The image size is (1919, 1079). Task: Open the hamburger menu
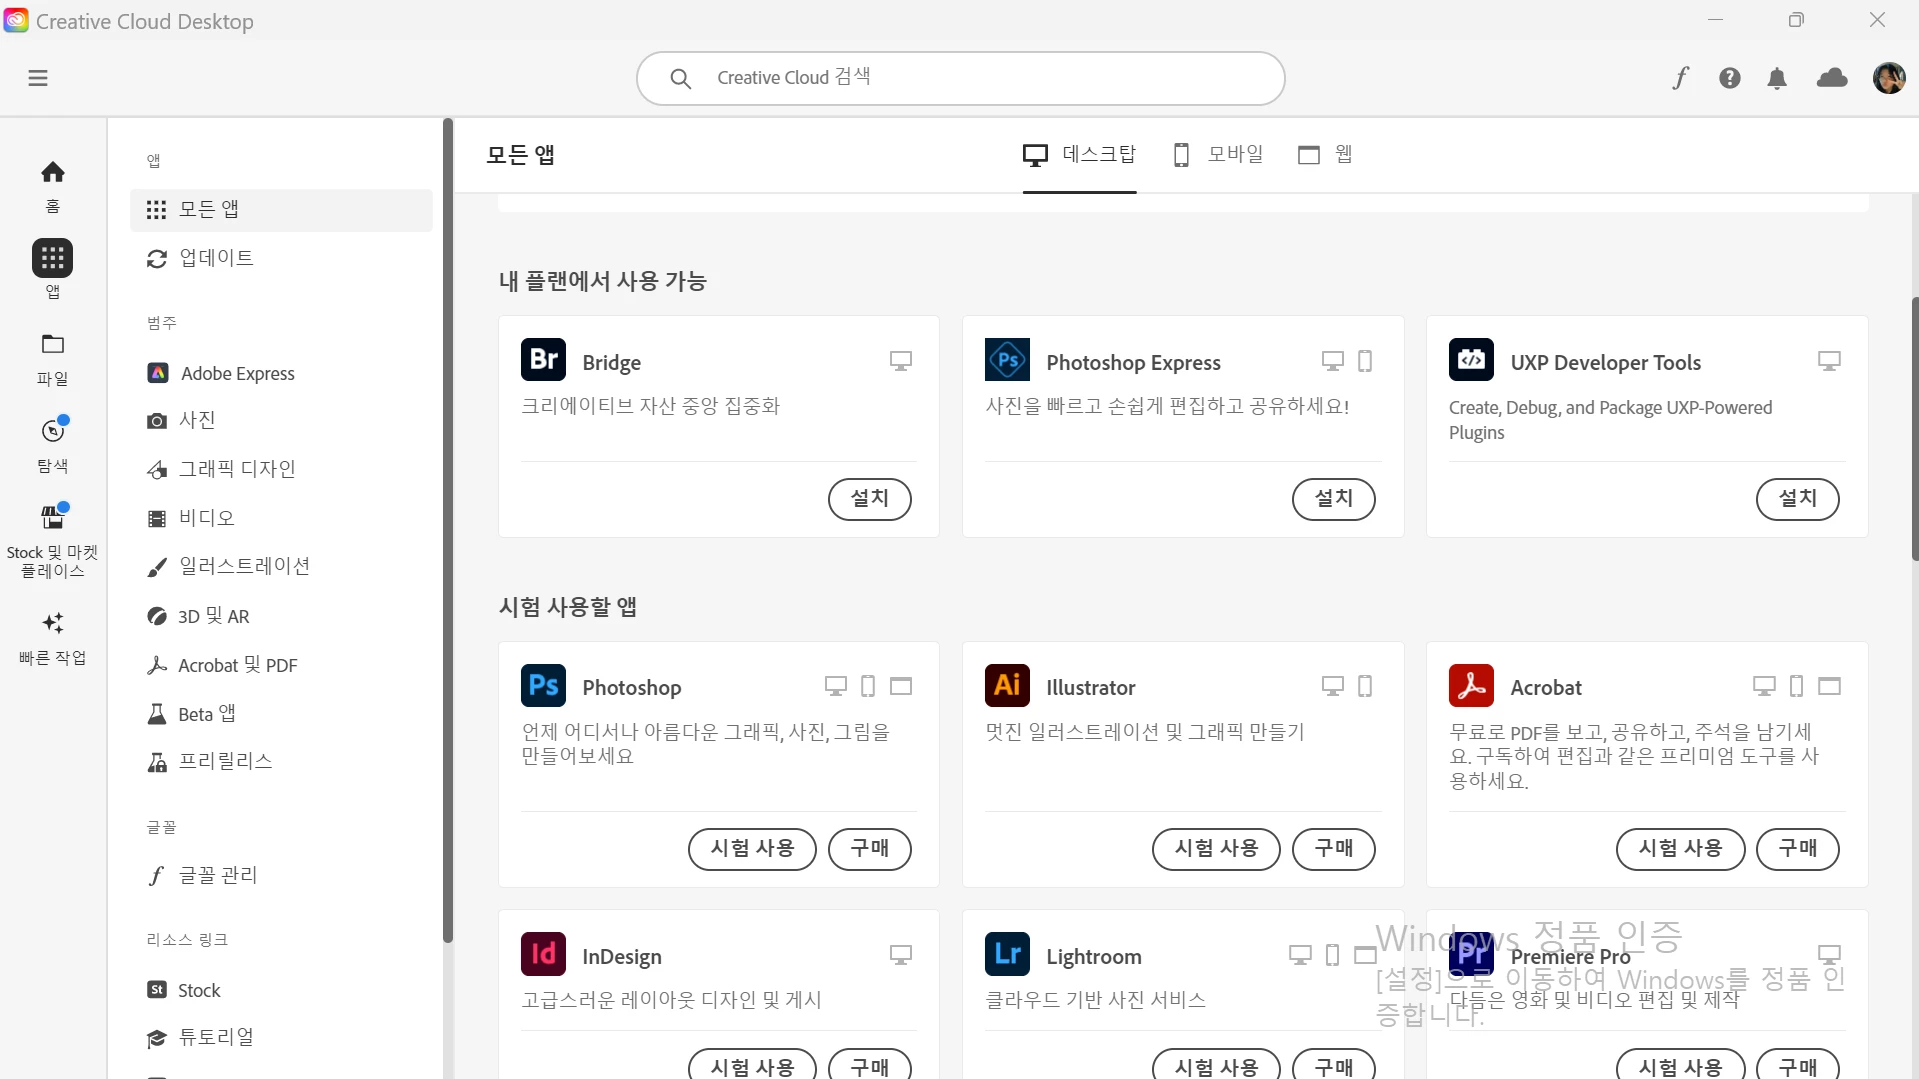click(38, 78)
